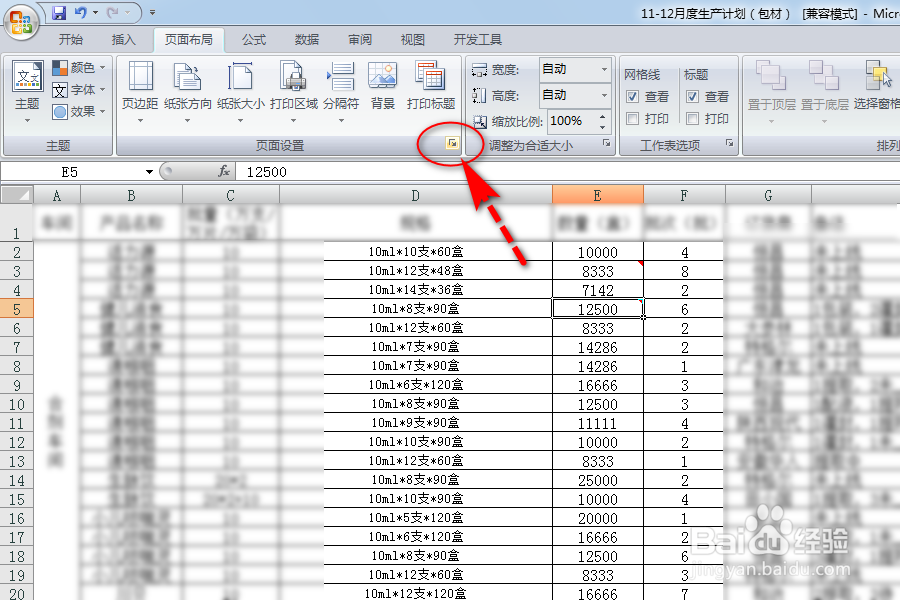Expand the 颜色 dropdown arrow
Viewport: 900px width, 600px height.
[103, 68]
